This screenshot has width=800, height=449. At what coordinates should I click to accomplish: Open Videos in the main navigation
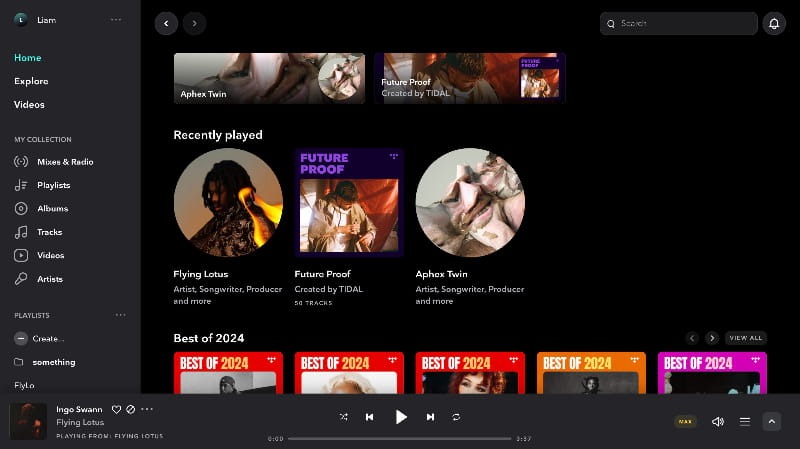pos(29,105)
